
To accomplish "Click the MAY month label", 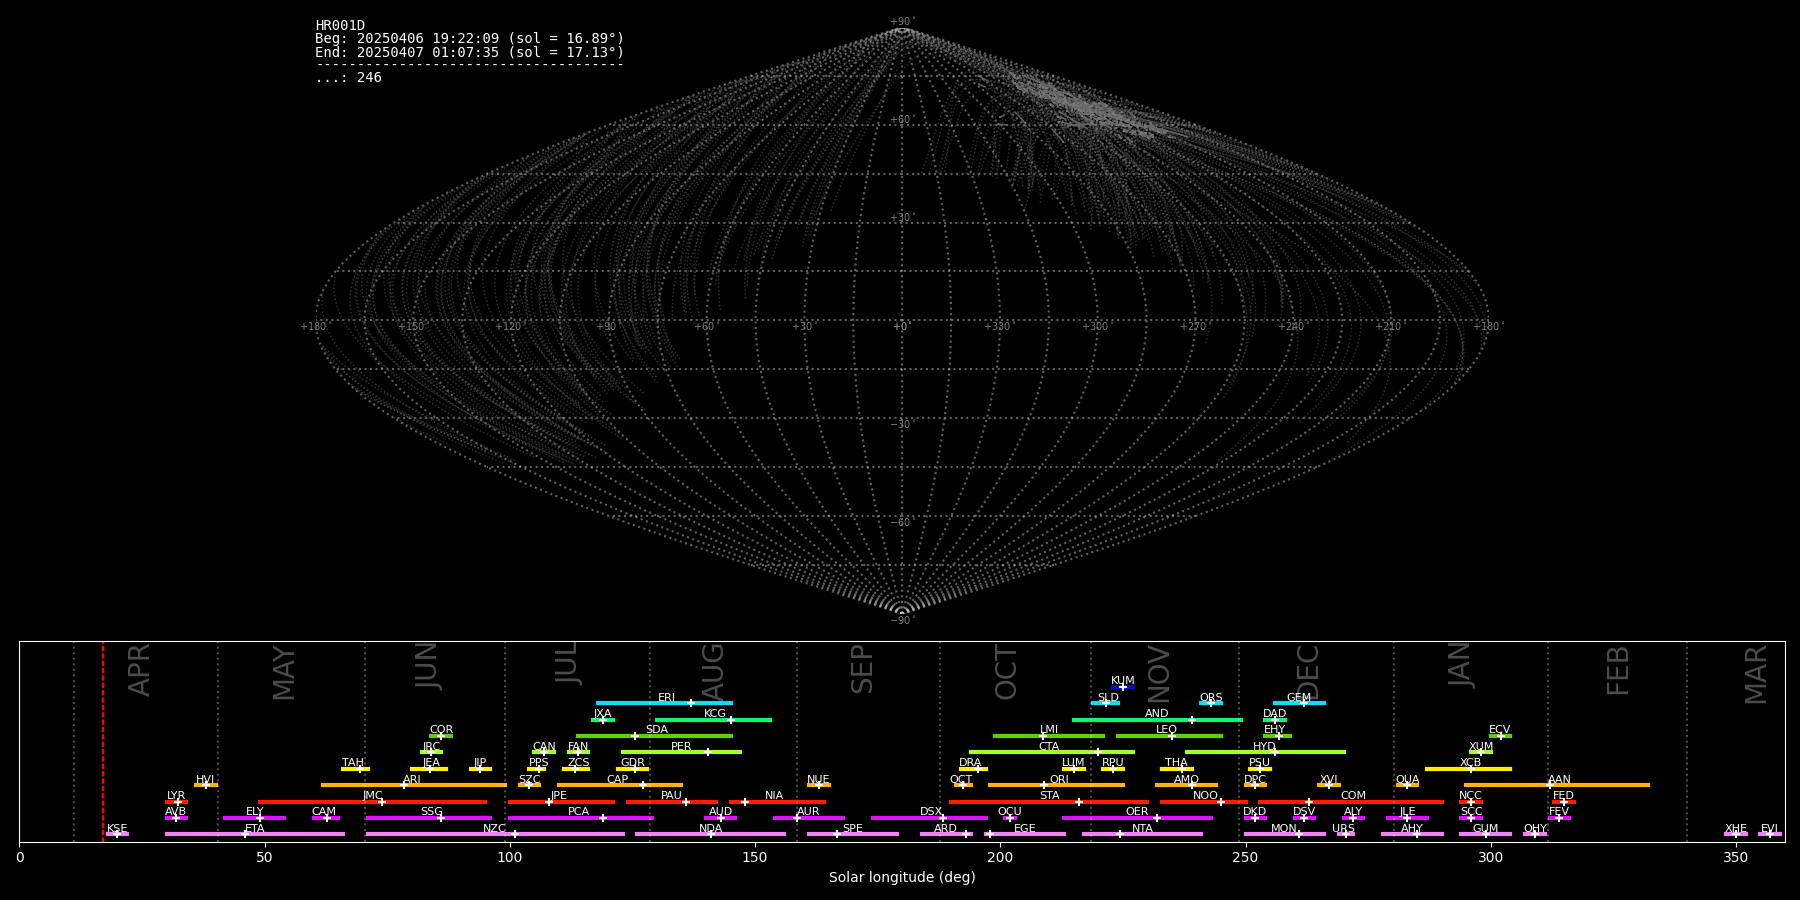I will tap(284, 673).
